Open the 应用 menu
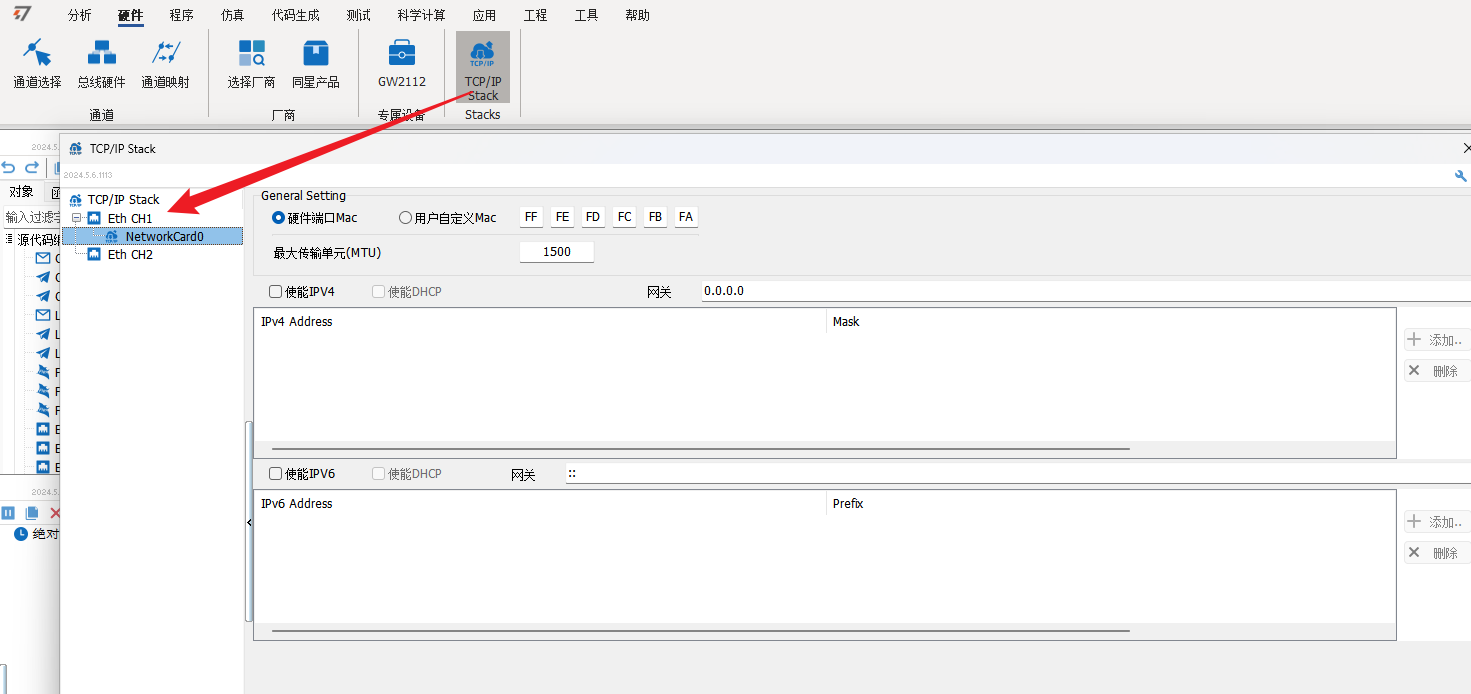 pos(484,15)
